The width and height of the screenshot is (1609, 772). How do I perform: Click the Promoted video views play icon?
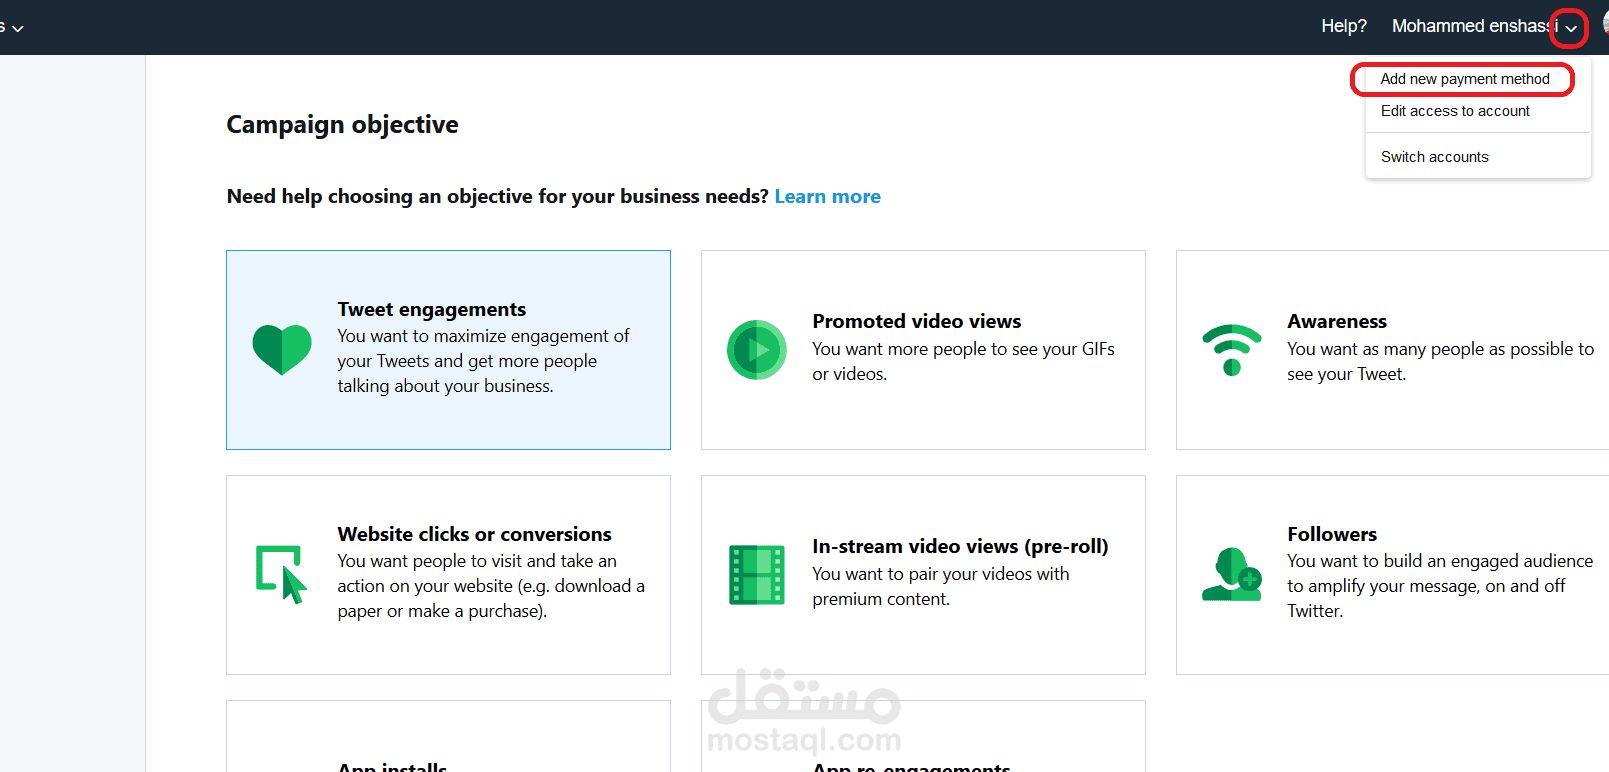coord(757,350)
